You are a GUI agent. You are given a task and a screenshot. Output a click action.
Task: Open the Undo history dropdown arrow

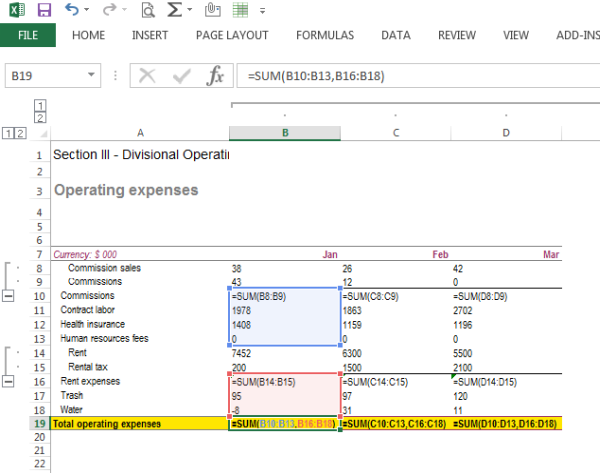[89, 11]
